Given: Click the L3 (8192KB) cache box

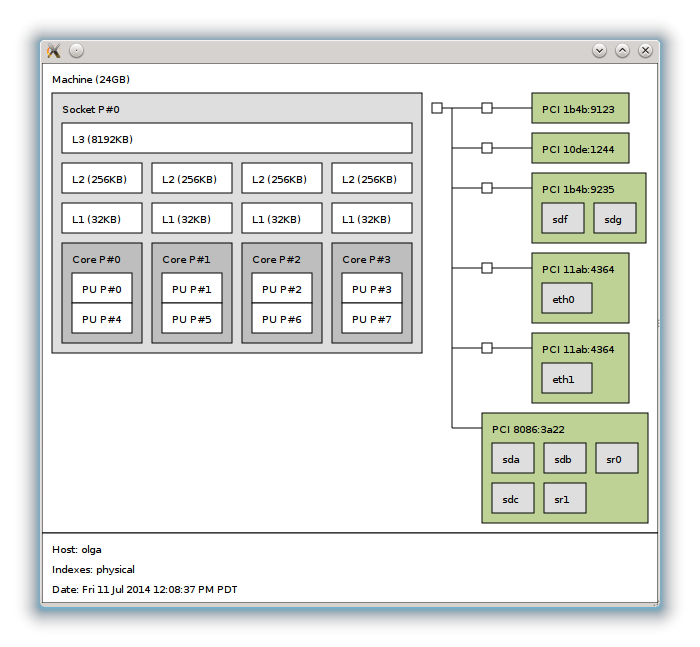Looking at the screenshot, I should coord(237,139).
